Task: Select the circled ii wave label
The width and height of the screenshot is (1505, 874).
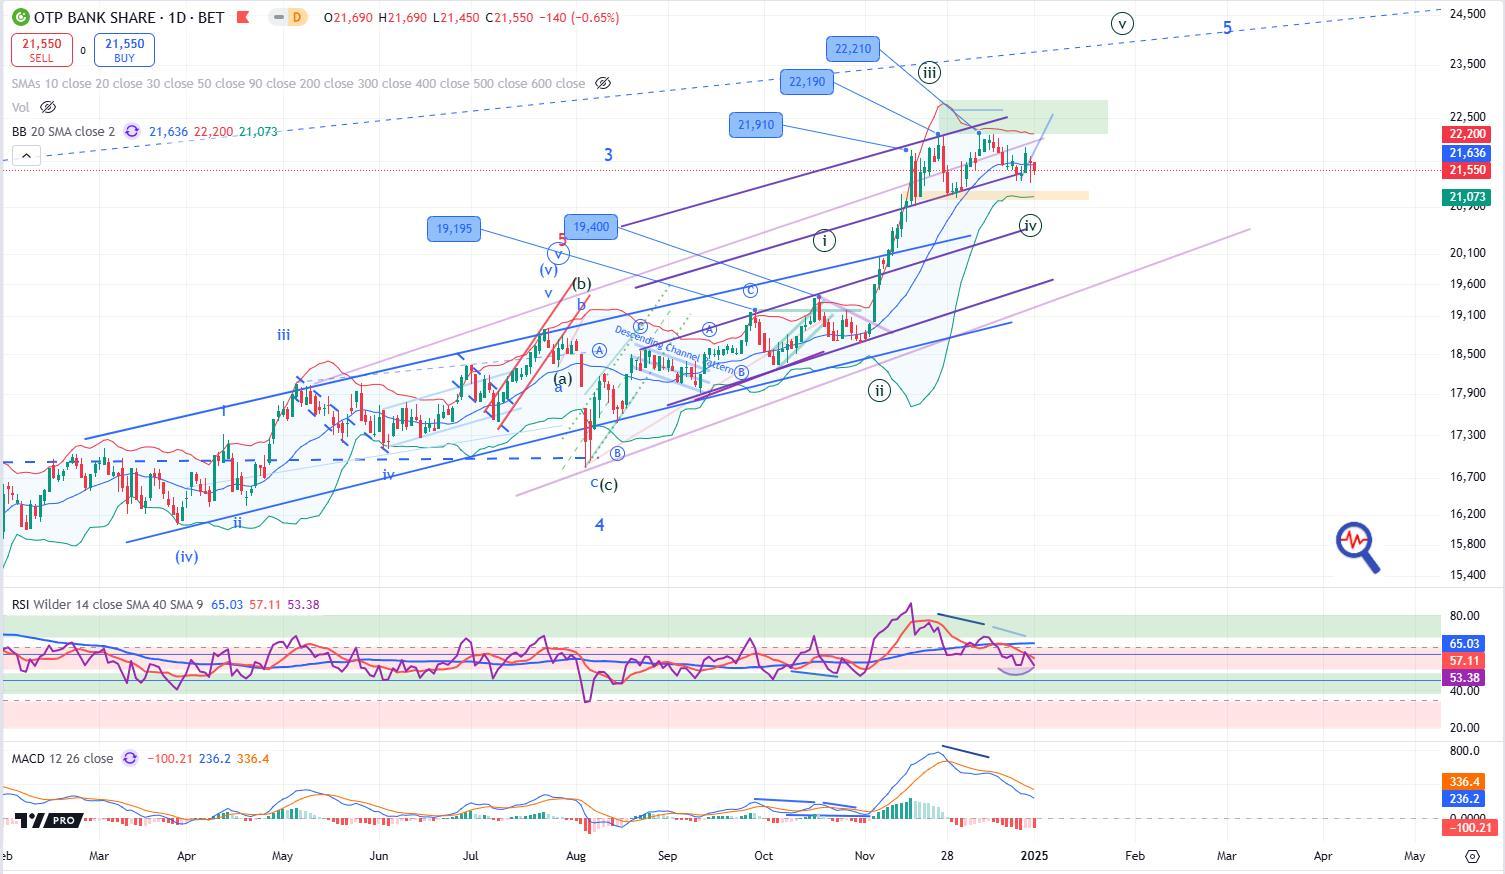Action: tap(878, 390)
